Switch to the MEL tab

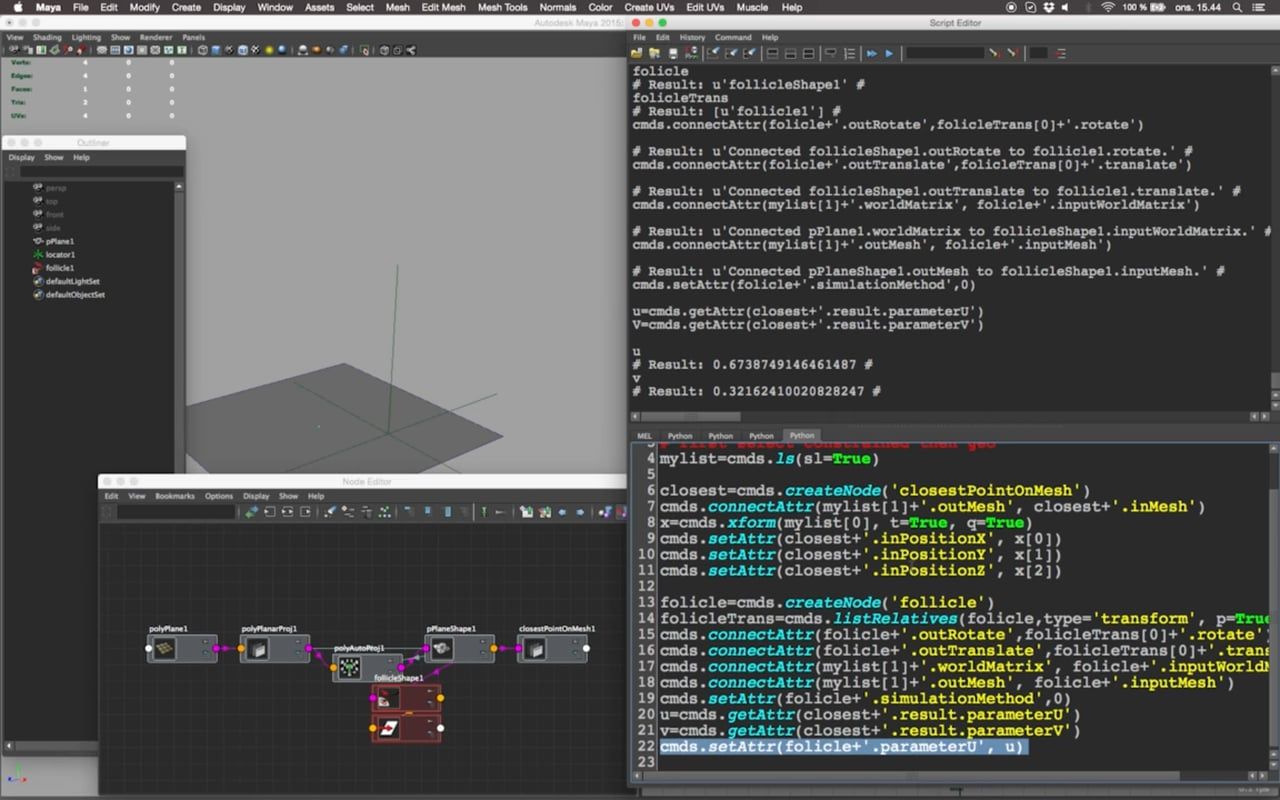coord(645,436)
